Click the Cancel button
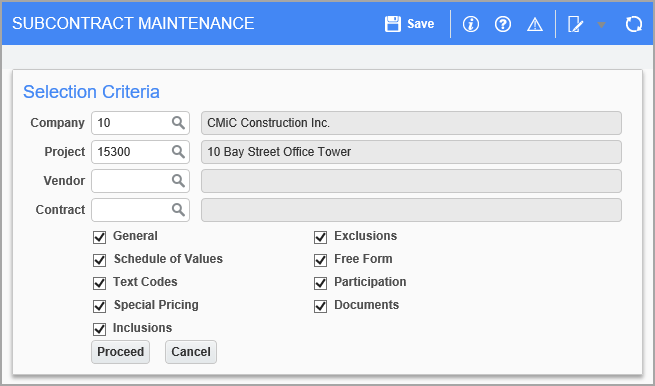 [x=191, y=352]
